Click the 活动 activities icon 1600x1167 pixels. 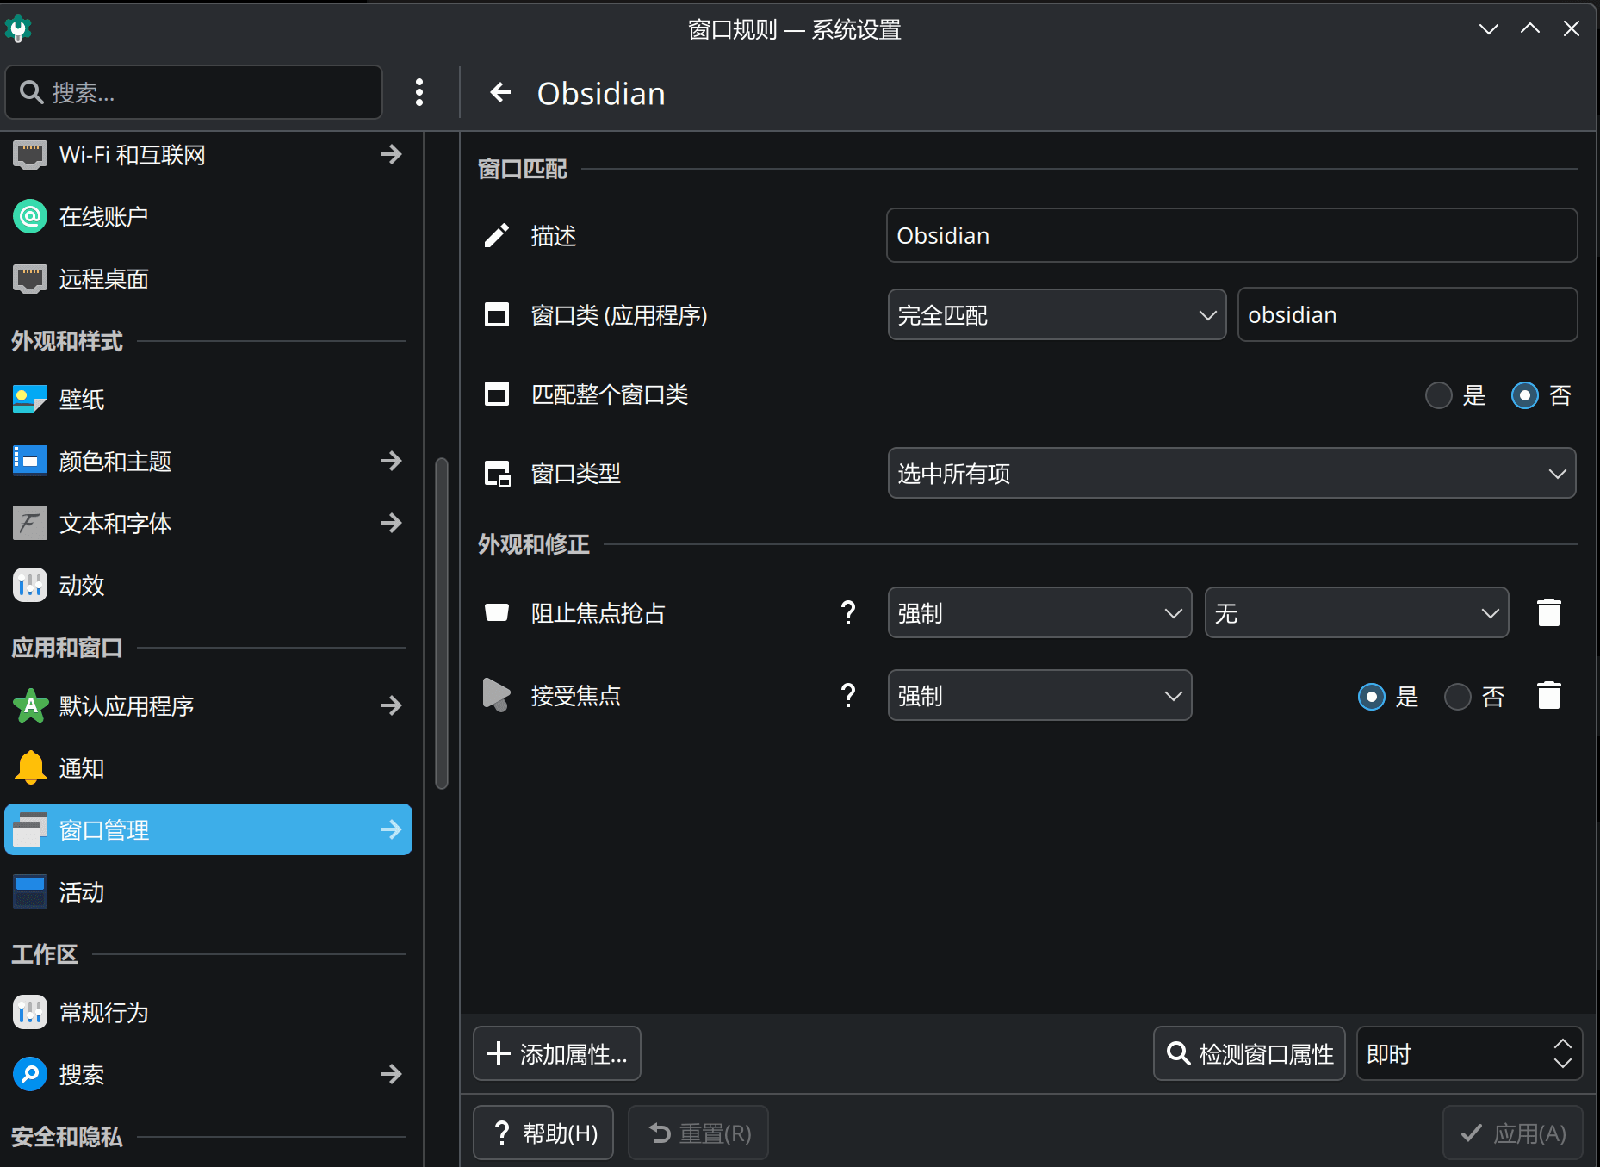point(30,892)
